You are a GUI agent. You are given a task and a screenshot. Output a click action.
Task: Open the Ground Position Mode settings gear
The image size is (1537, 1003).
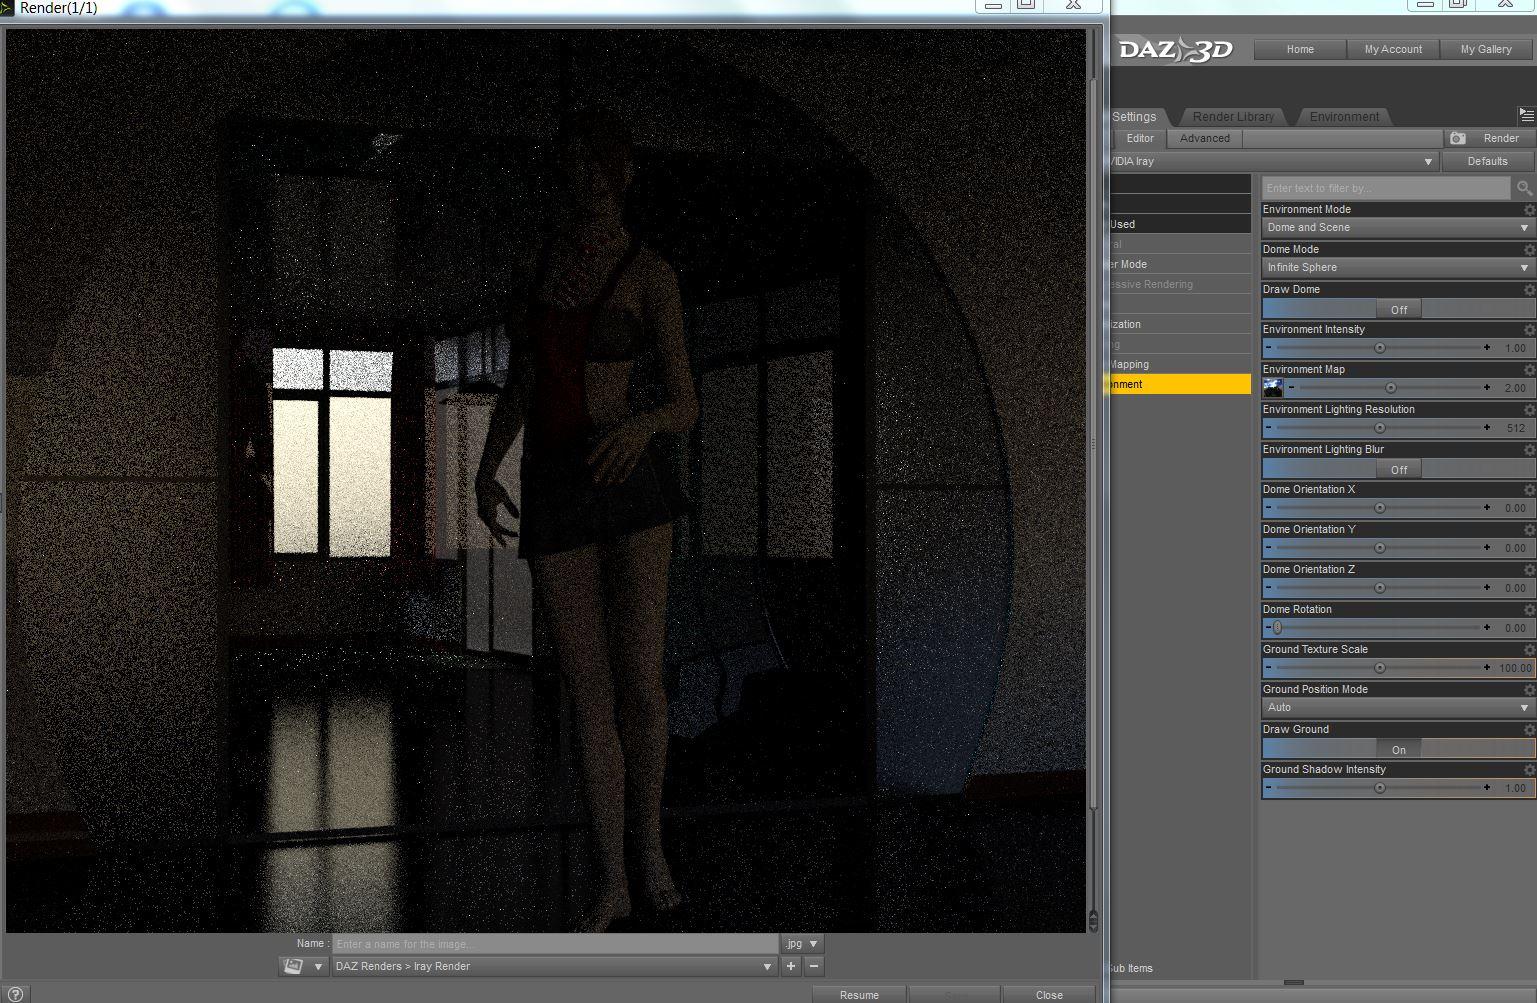[x=1529, y=690]
